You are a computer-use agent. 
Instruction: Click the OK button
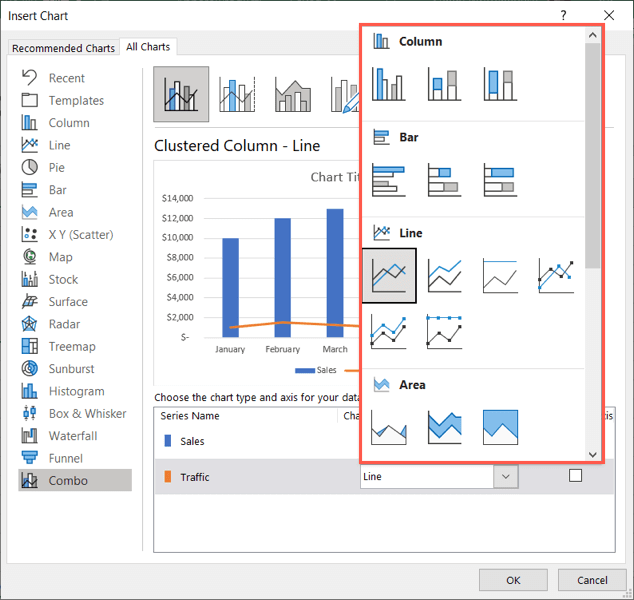click(x=513, y=580)
